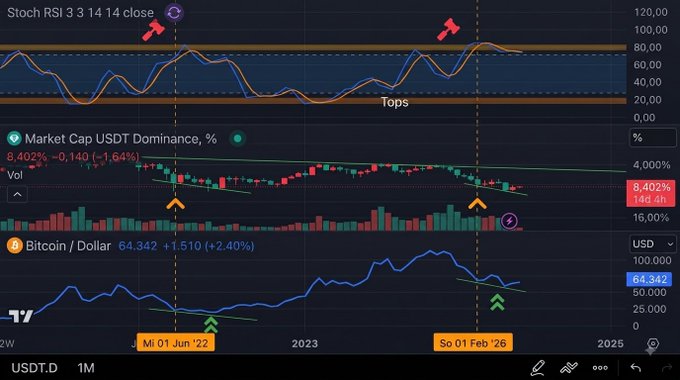
Task: Select the Tops text annotation
Action: tap(395, 102)
